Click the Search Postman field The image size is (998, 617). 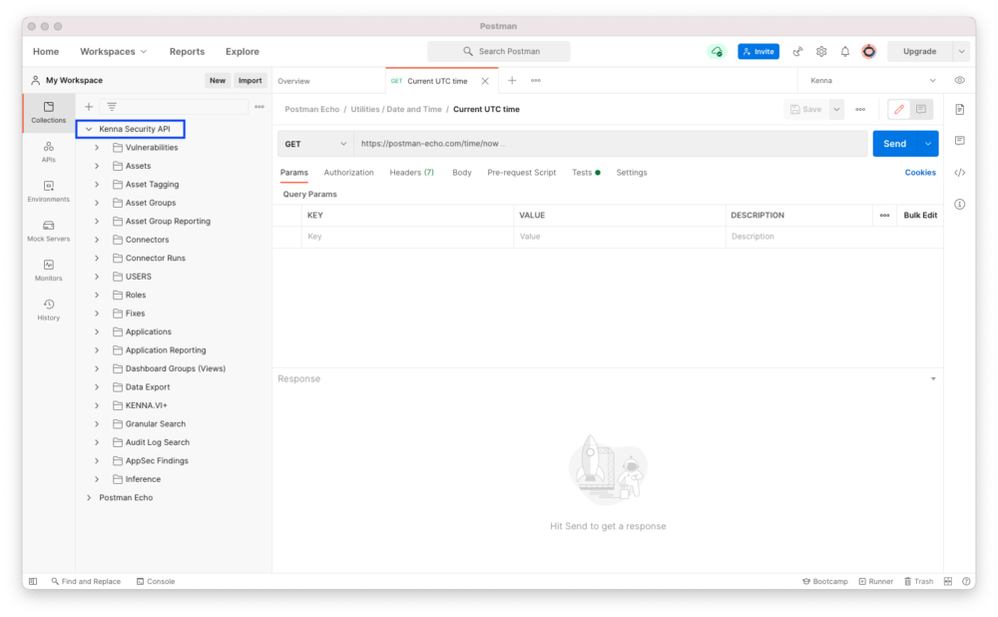point(499,52)
